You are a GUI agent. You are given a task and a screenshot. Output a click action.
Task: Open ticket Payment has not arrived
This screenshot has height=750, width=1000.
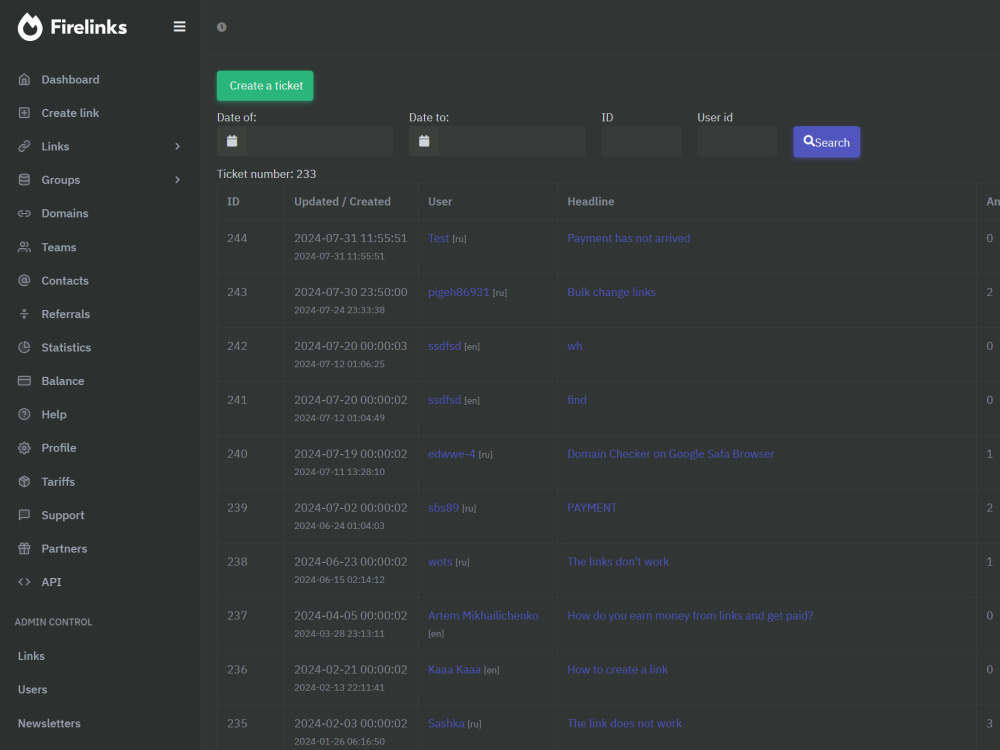point(629,238)
